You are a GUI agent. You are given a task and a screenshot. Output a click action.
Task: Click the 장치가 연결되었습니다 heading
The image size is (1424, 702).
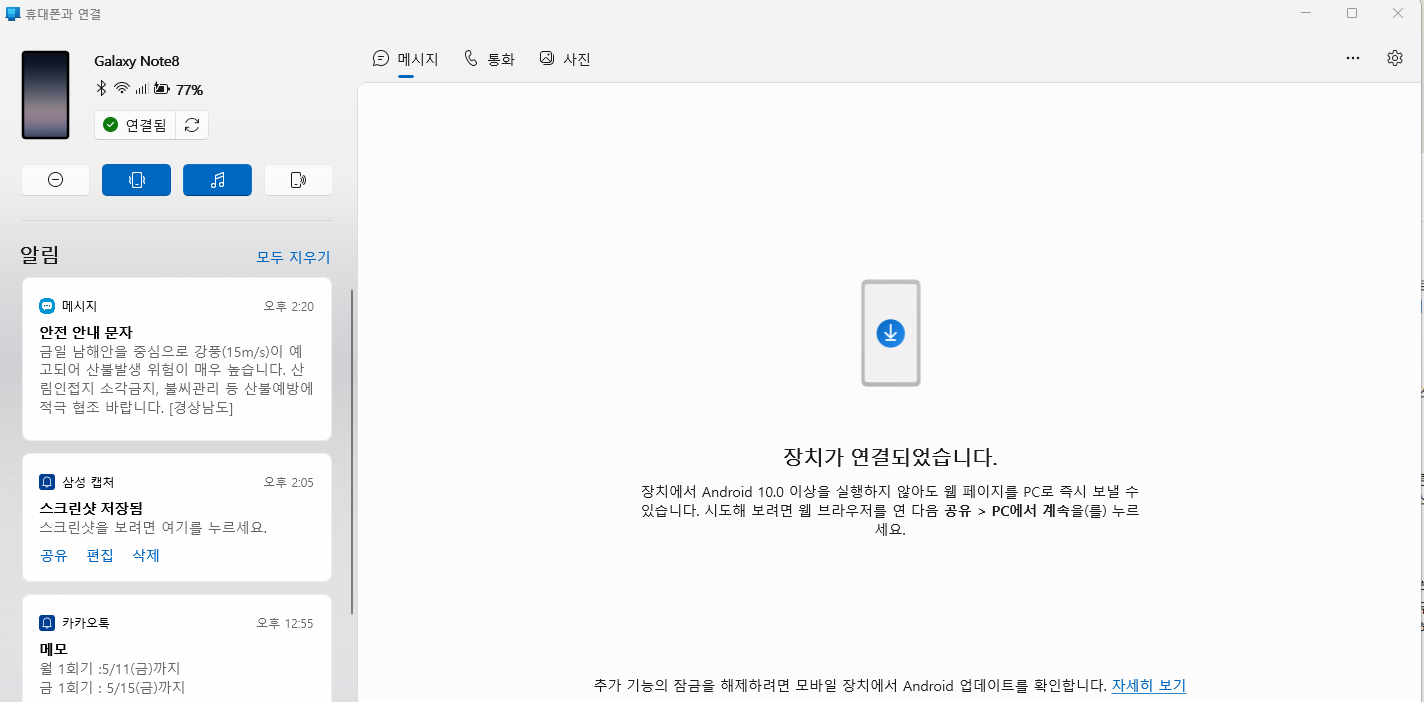click(890, 458)
